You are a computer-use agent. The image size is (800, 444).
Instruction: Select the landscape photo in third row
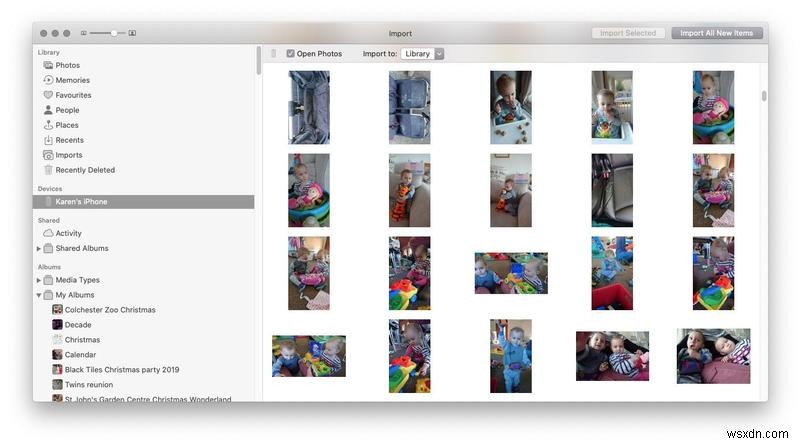coord(511,273)
